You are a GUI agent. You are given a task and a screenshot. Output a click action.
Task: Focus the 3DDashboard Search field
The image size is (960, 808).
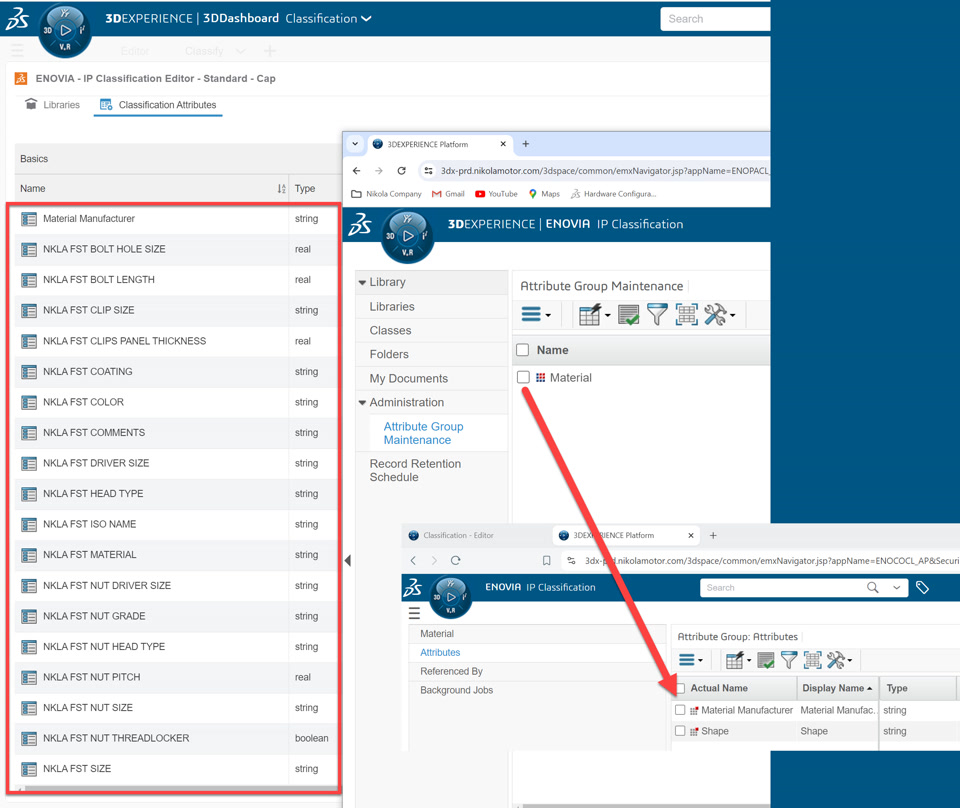(x=714, y=19)
